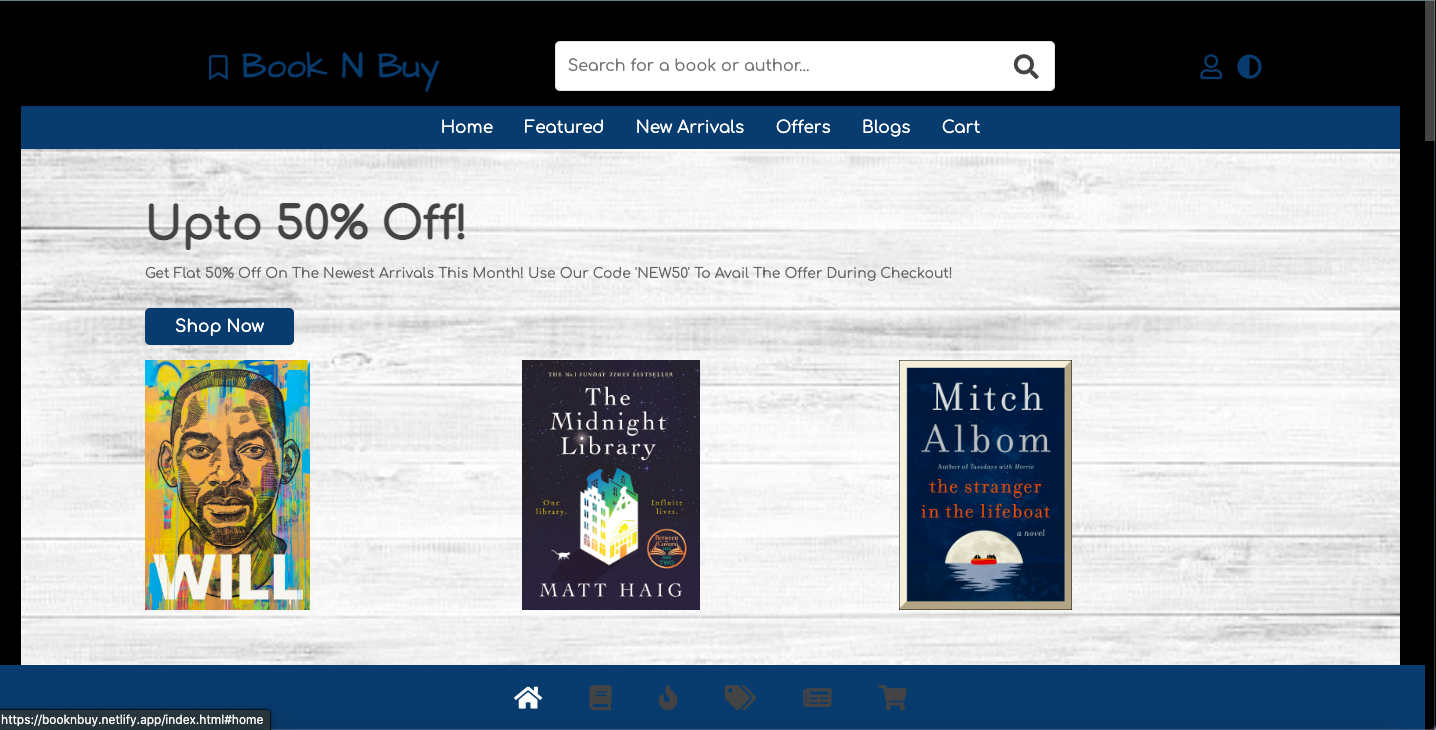
Task: Click the 'Upto 50% Off!' heading
Action: [306, 222]
